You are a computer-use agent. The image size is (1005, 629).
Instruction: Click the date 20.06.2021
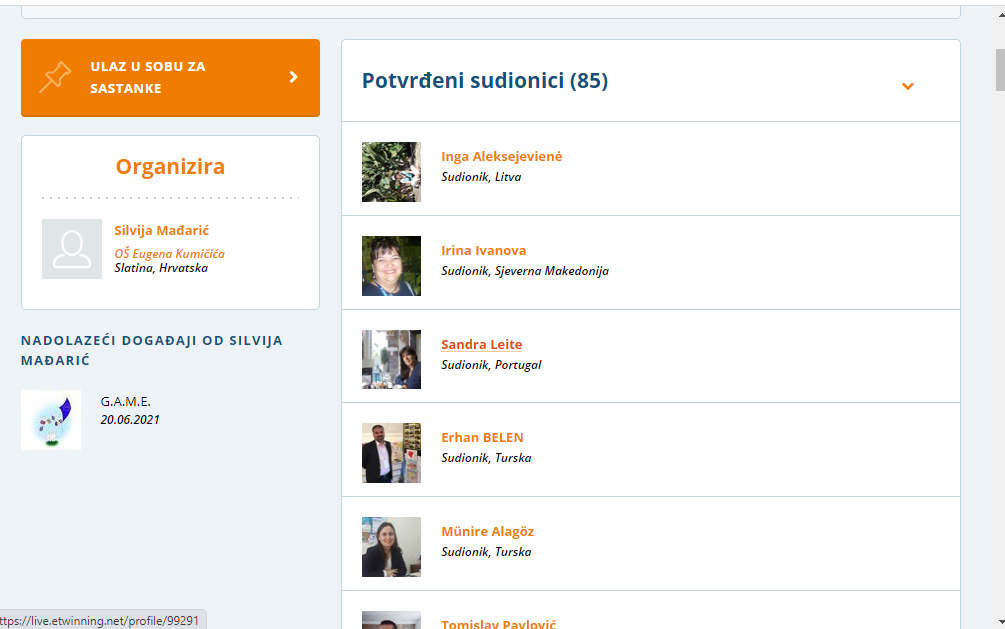[x=130, y=419]
